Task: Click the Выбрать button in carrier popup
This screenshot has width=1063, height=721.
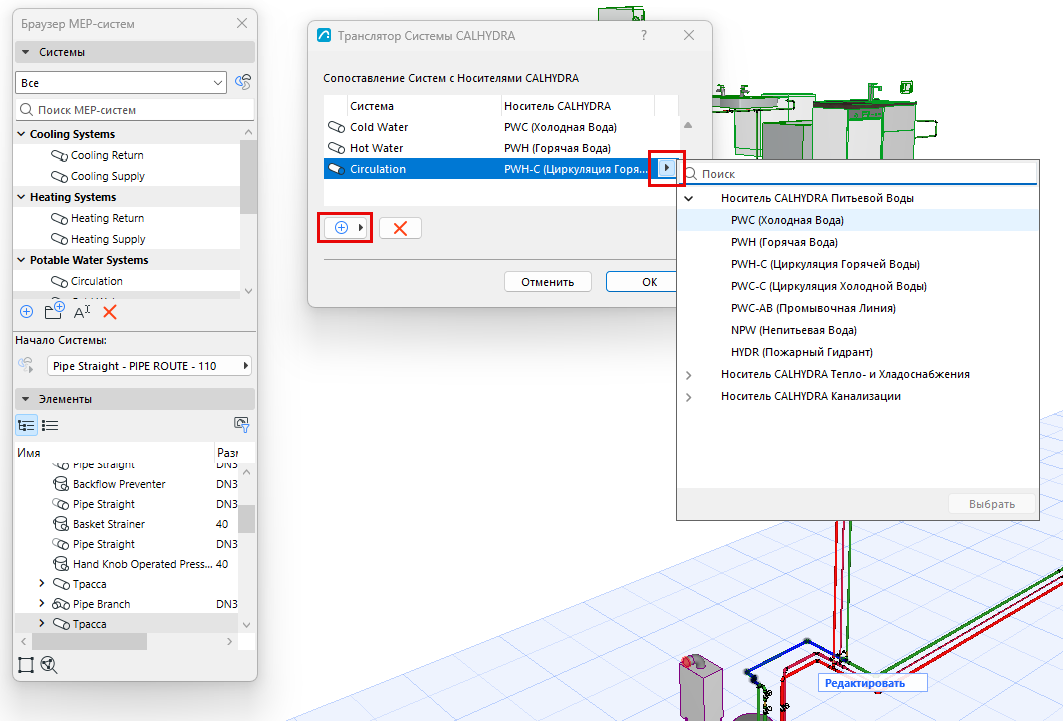Action: point(992,504)
